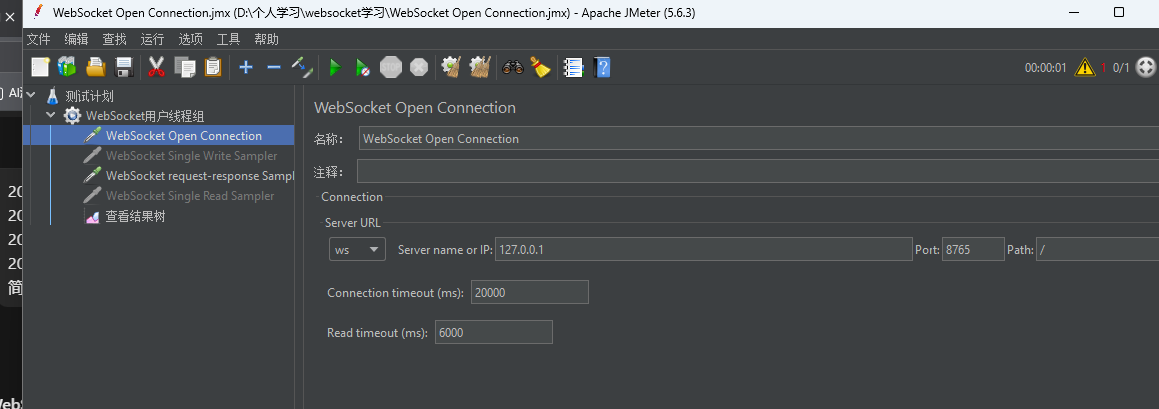Click the Cut scissors icon
This screenshot has height=409, width=1159.
pos(156,67)
